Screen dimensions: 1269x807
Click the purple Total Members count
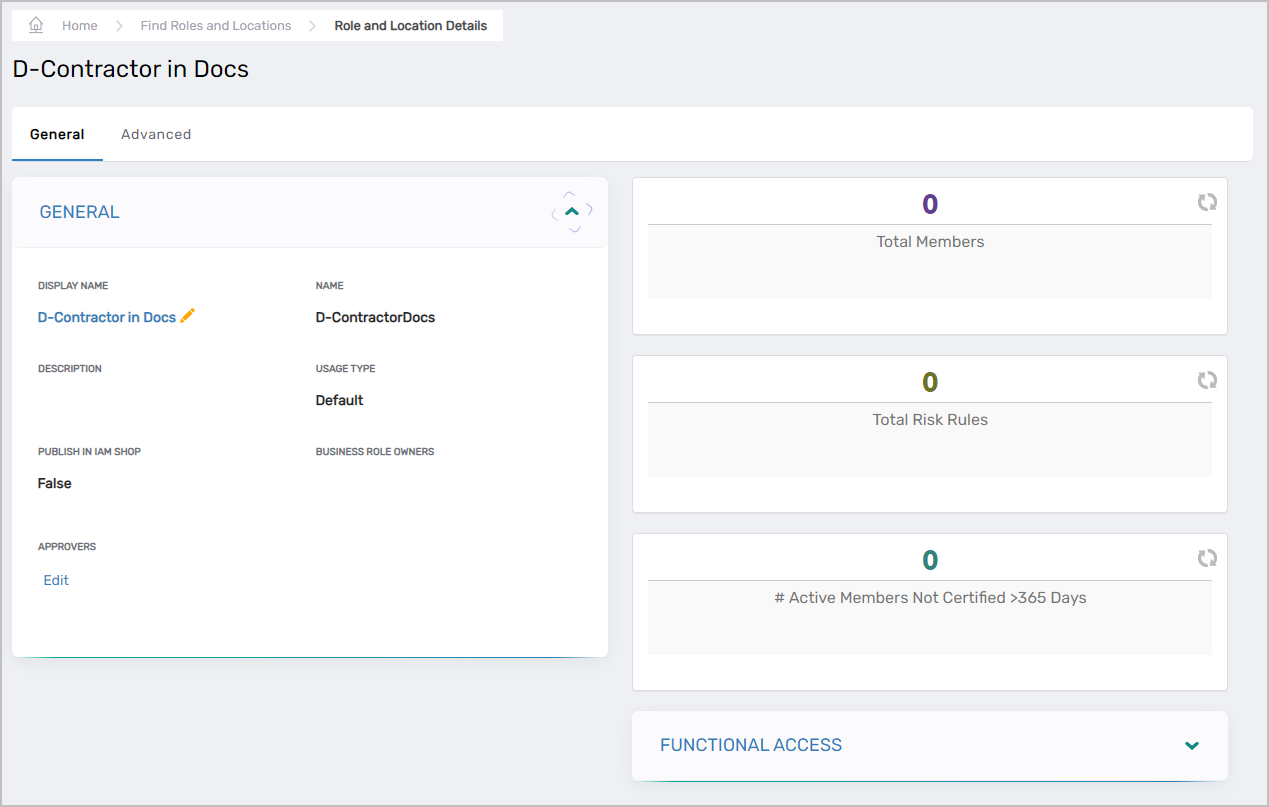click(x=930, y=204)
